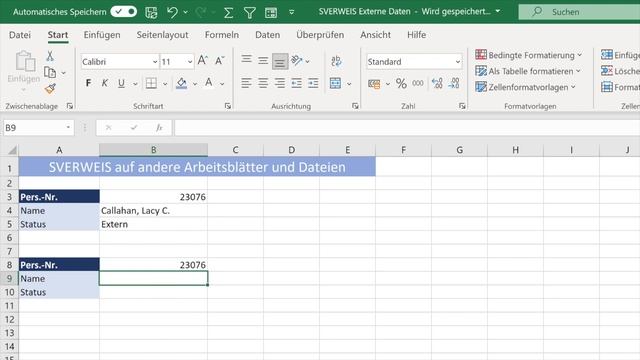
Task: Click the filter funnel icon
Action: 249,13
